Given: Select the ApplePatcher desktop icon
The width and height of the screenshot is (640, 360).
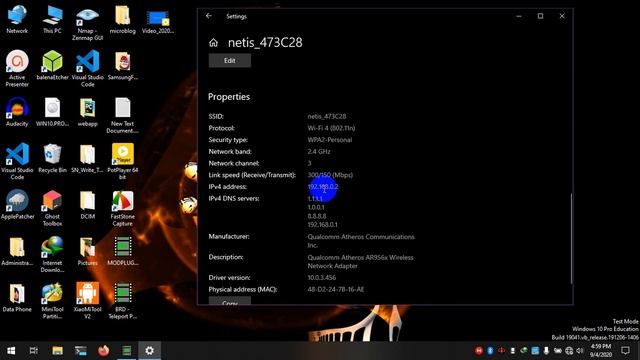Looking at the screenshot, I should point(17,205).
